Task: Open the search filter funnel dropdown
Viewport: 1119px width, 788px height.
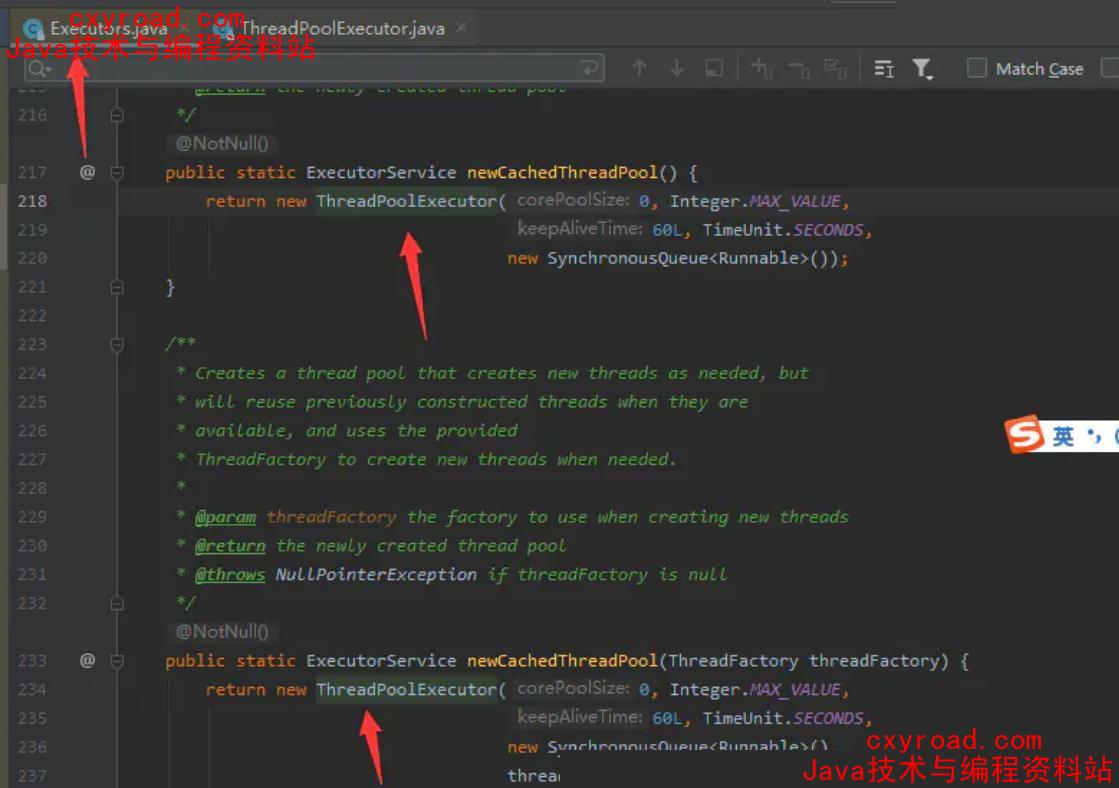Action: pos(922,68)
